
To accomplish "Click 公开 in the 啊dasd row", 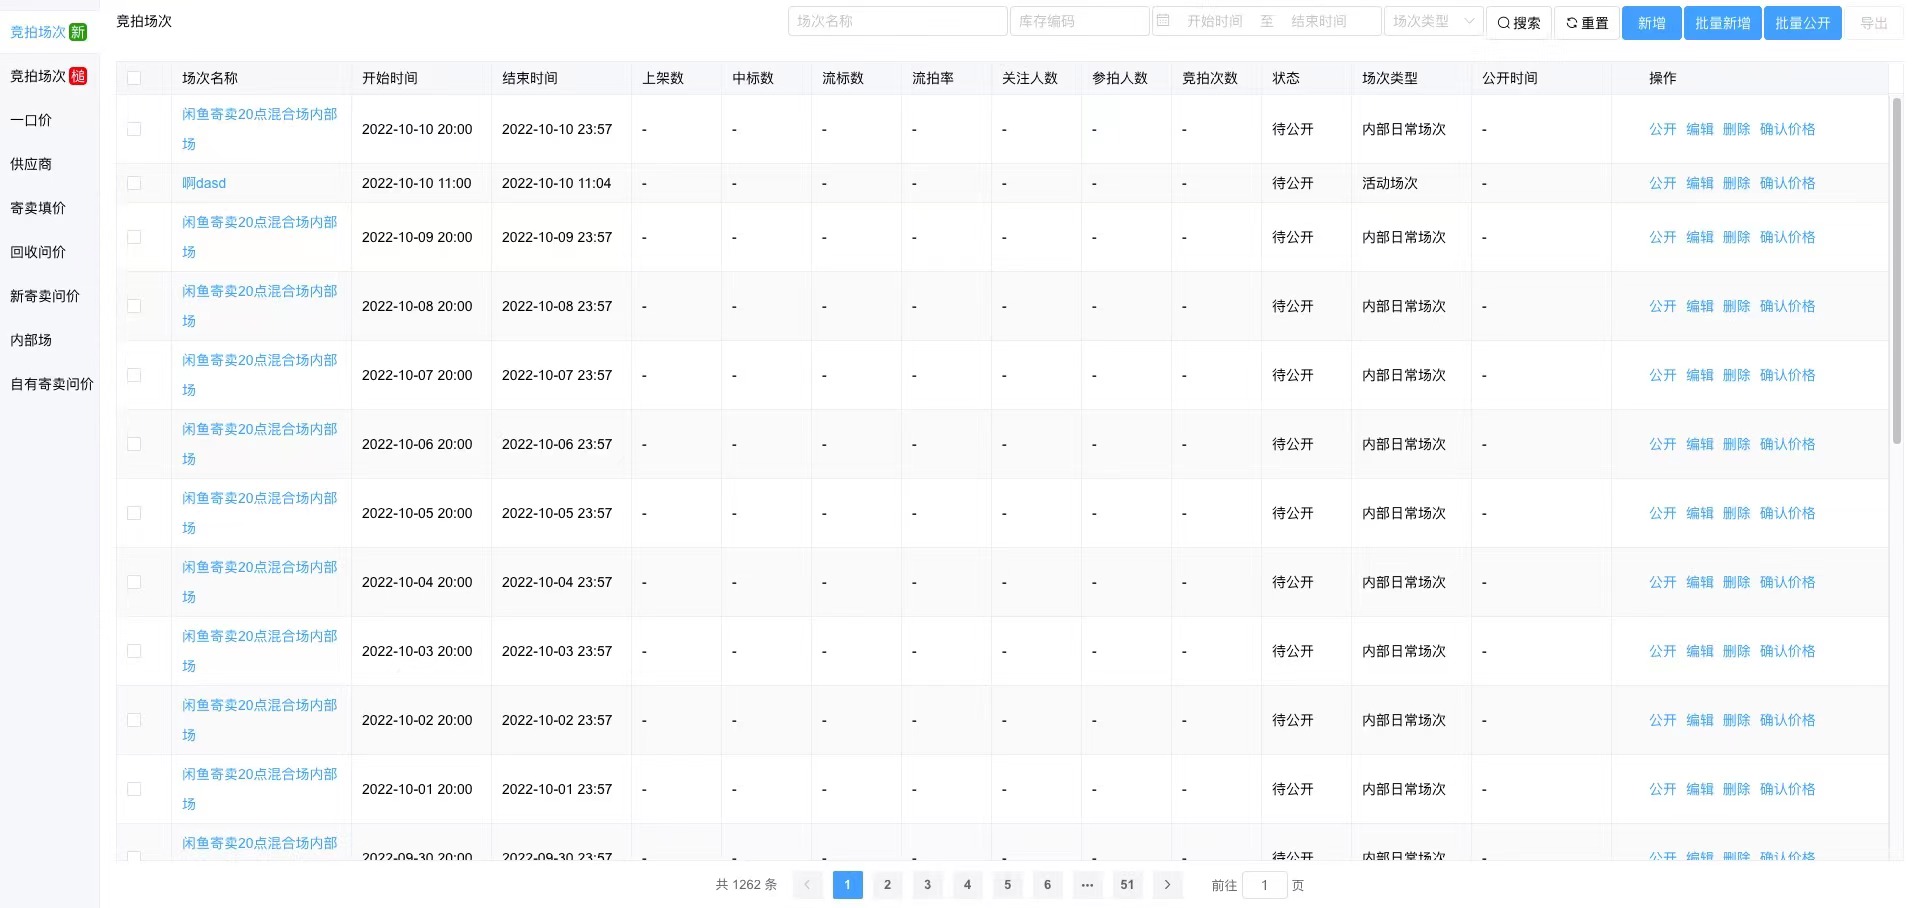I will (x=1662, y=183).
